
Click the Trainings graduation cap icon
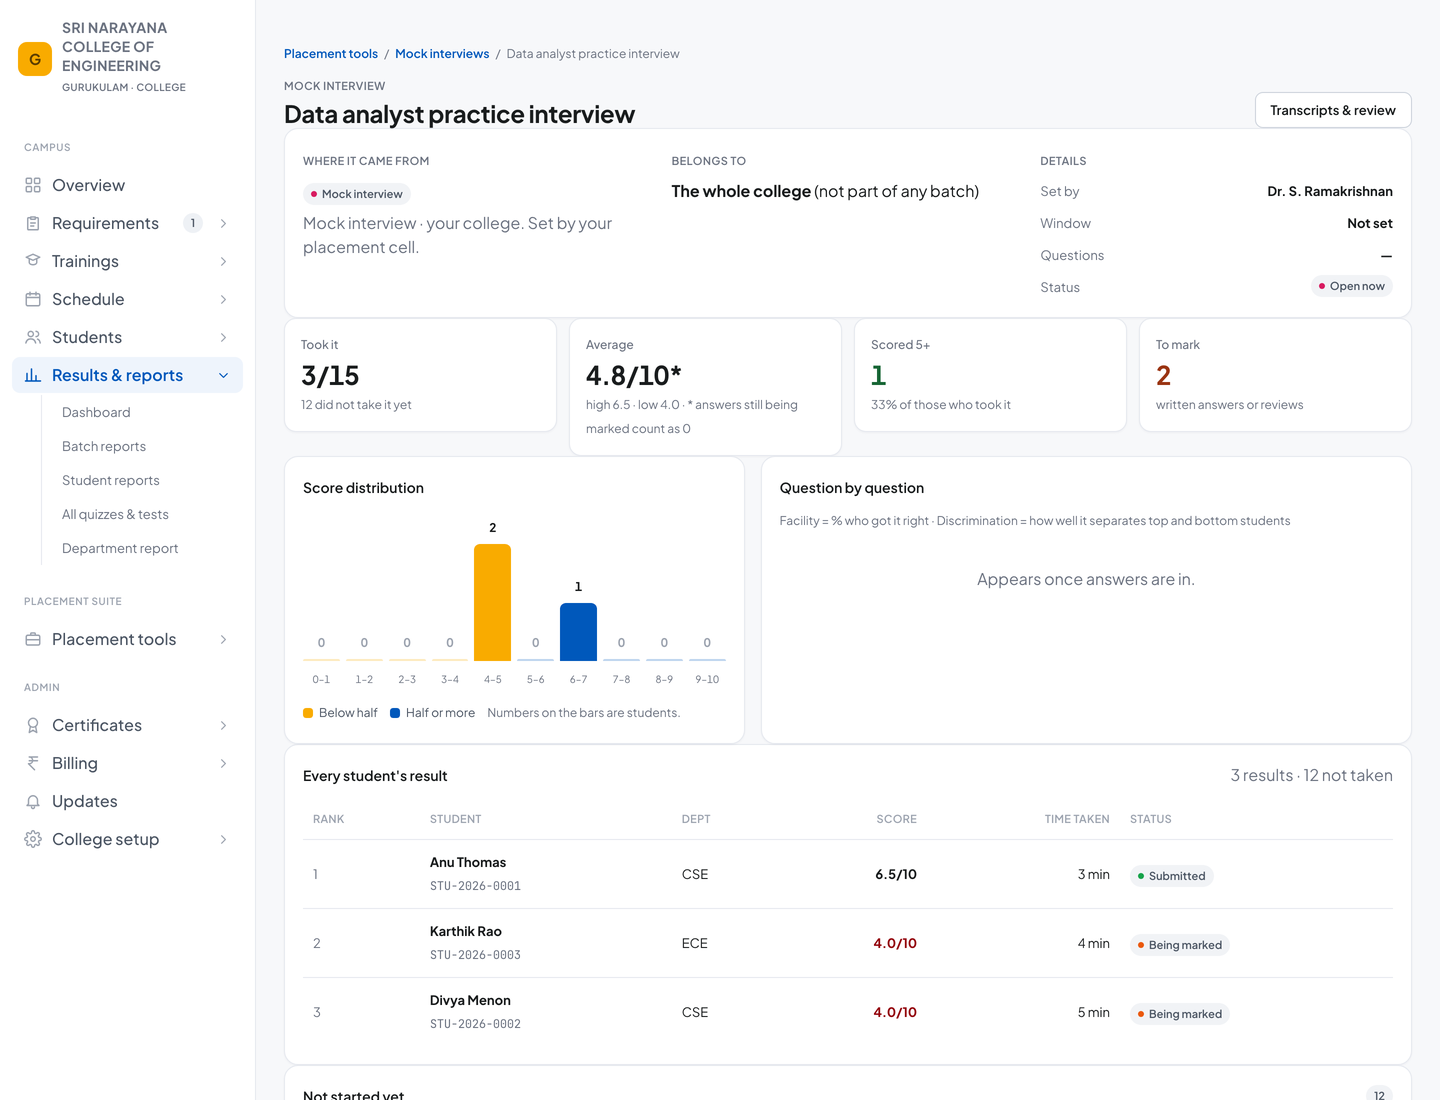click(33, 261)
